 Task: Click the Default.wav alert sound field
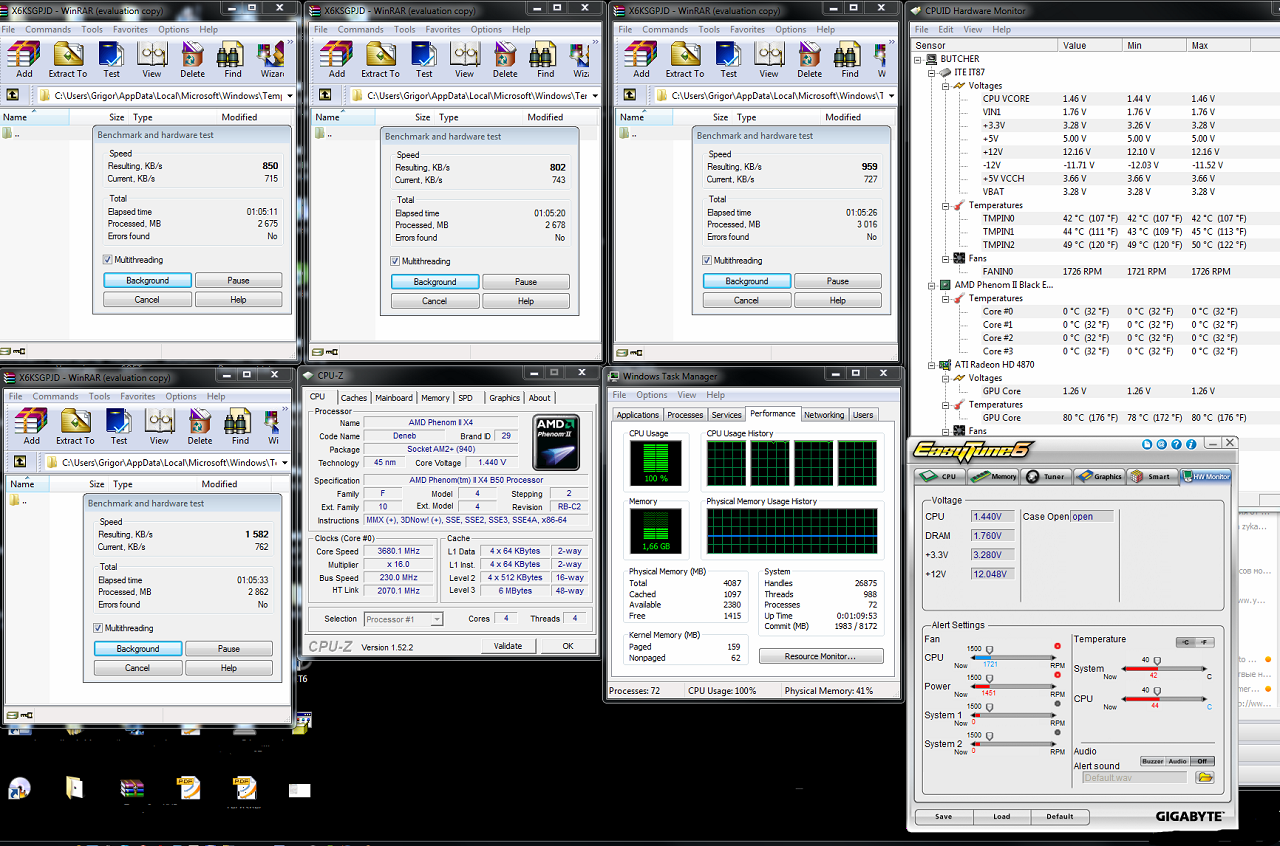[1135, 777]
